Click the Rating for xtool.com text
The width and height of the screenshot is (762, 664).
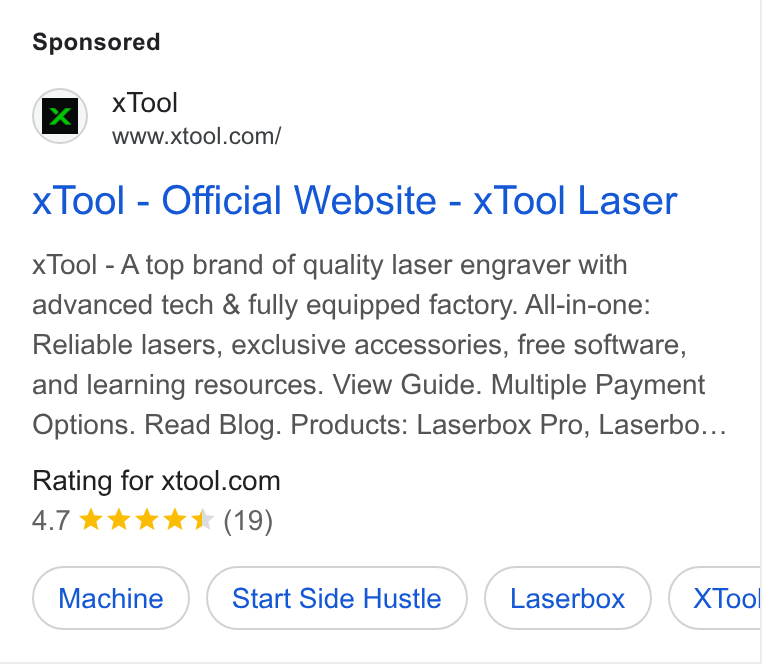click(156, 481)
